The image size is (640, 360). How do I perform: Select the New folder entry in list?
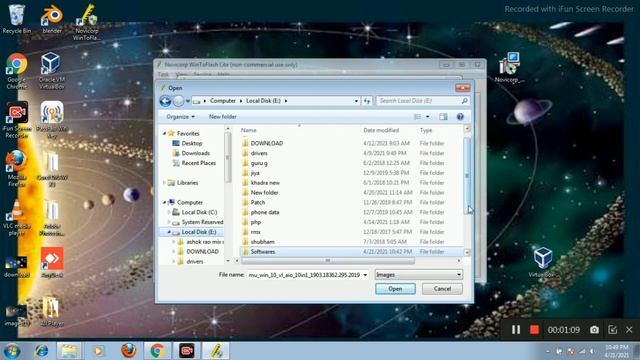pyautogui.click(x=264, y=192)
